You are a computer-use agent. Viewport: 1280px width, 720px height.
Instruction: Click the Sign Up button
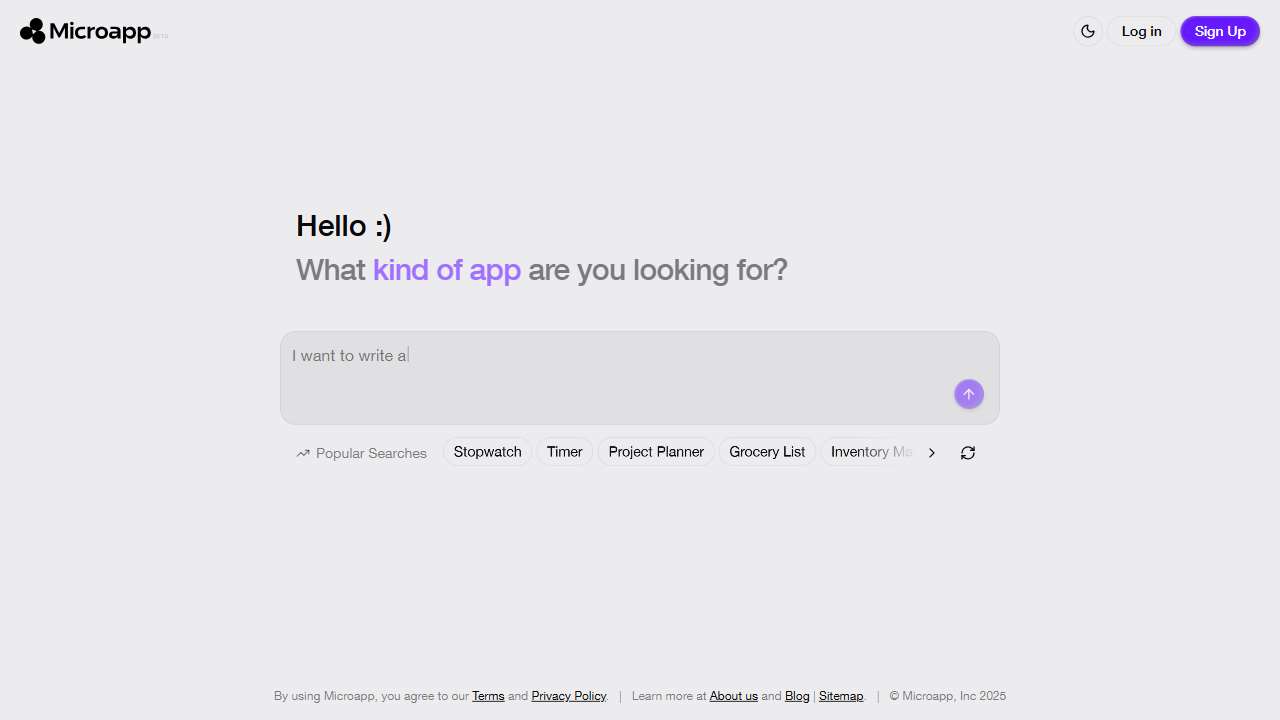[1219, 31]
